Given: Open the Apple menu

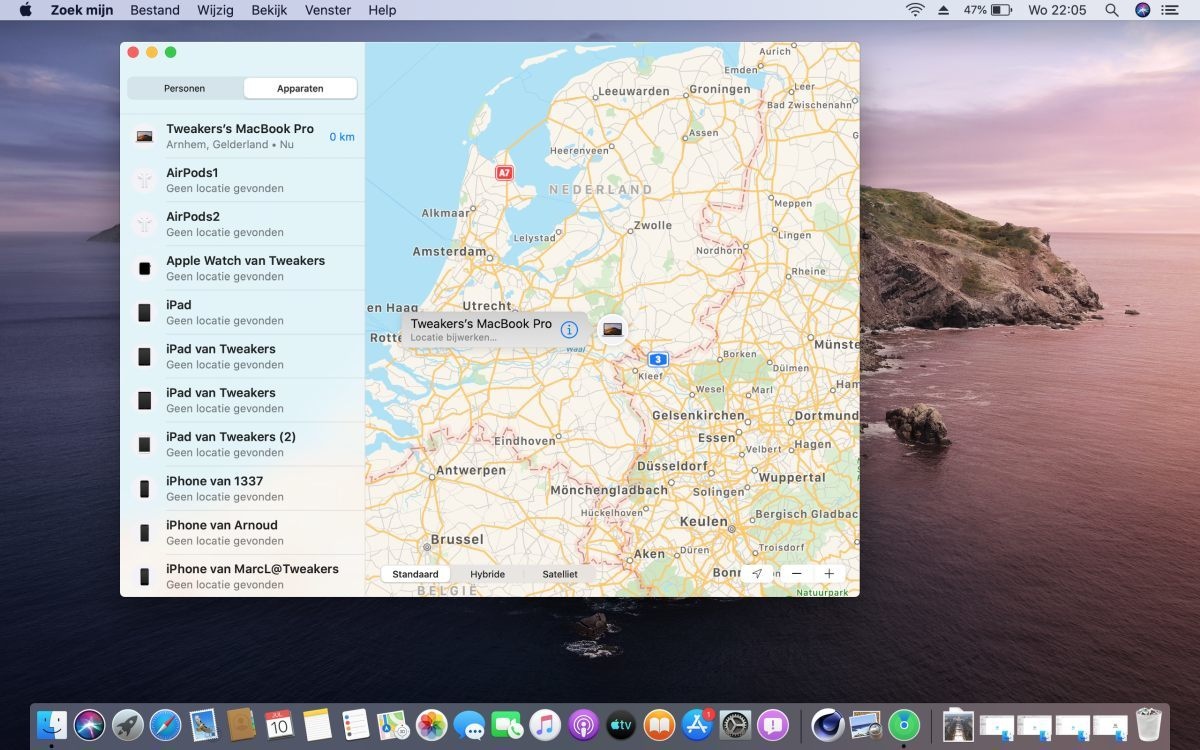Looking at the screenshot, I should 25,10.
